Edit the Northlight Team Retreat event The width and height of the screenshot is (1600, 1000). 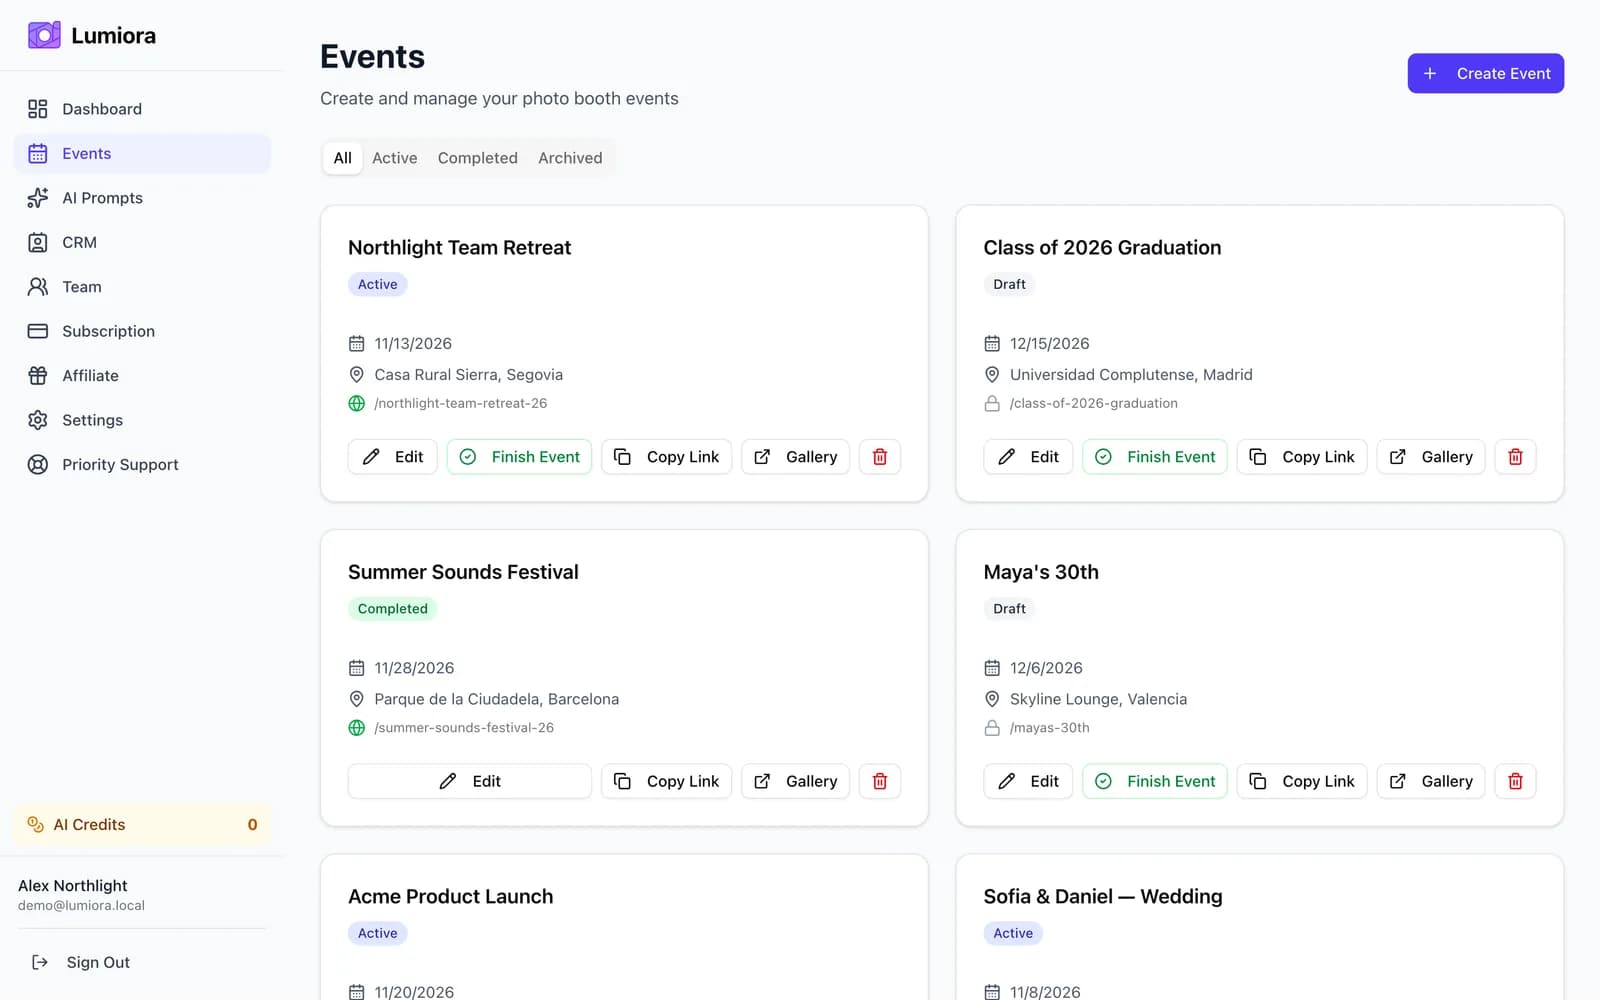393,457
